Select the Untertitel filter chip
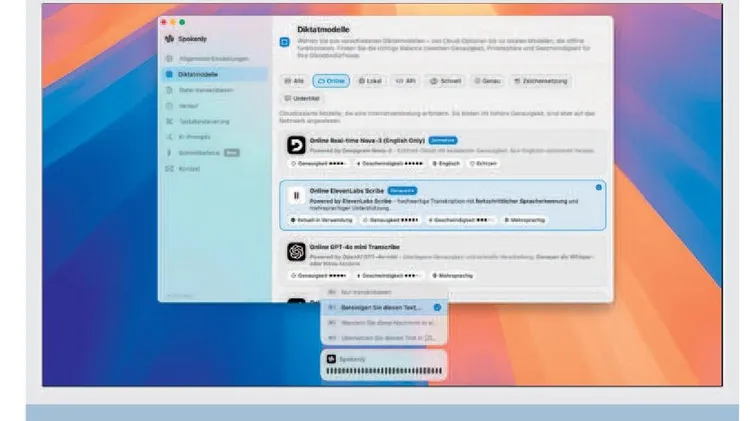750x421 pixels. [x=302, y=99]
